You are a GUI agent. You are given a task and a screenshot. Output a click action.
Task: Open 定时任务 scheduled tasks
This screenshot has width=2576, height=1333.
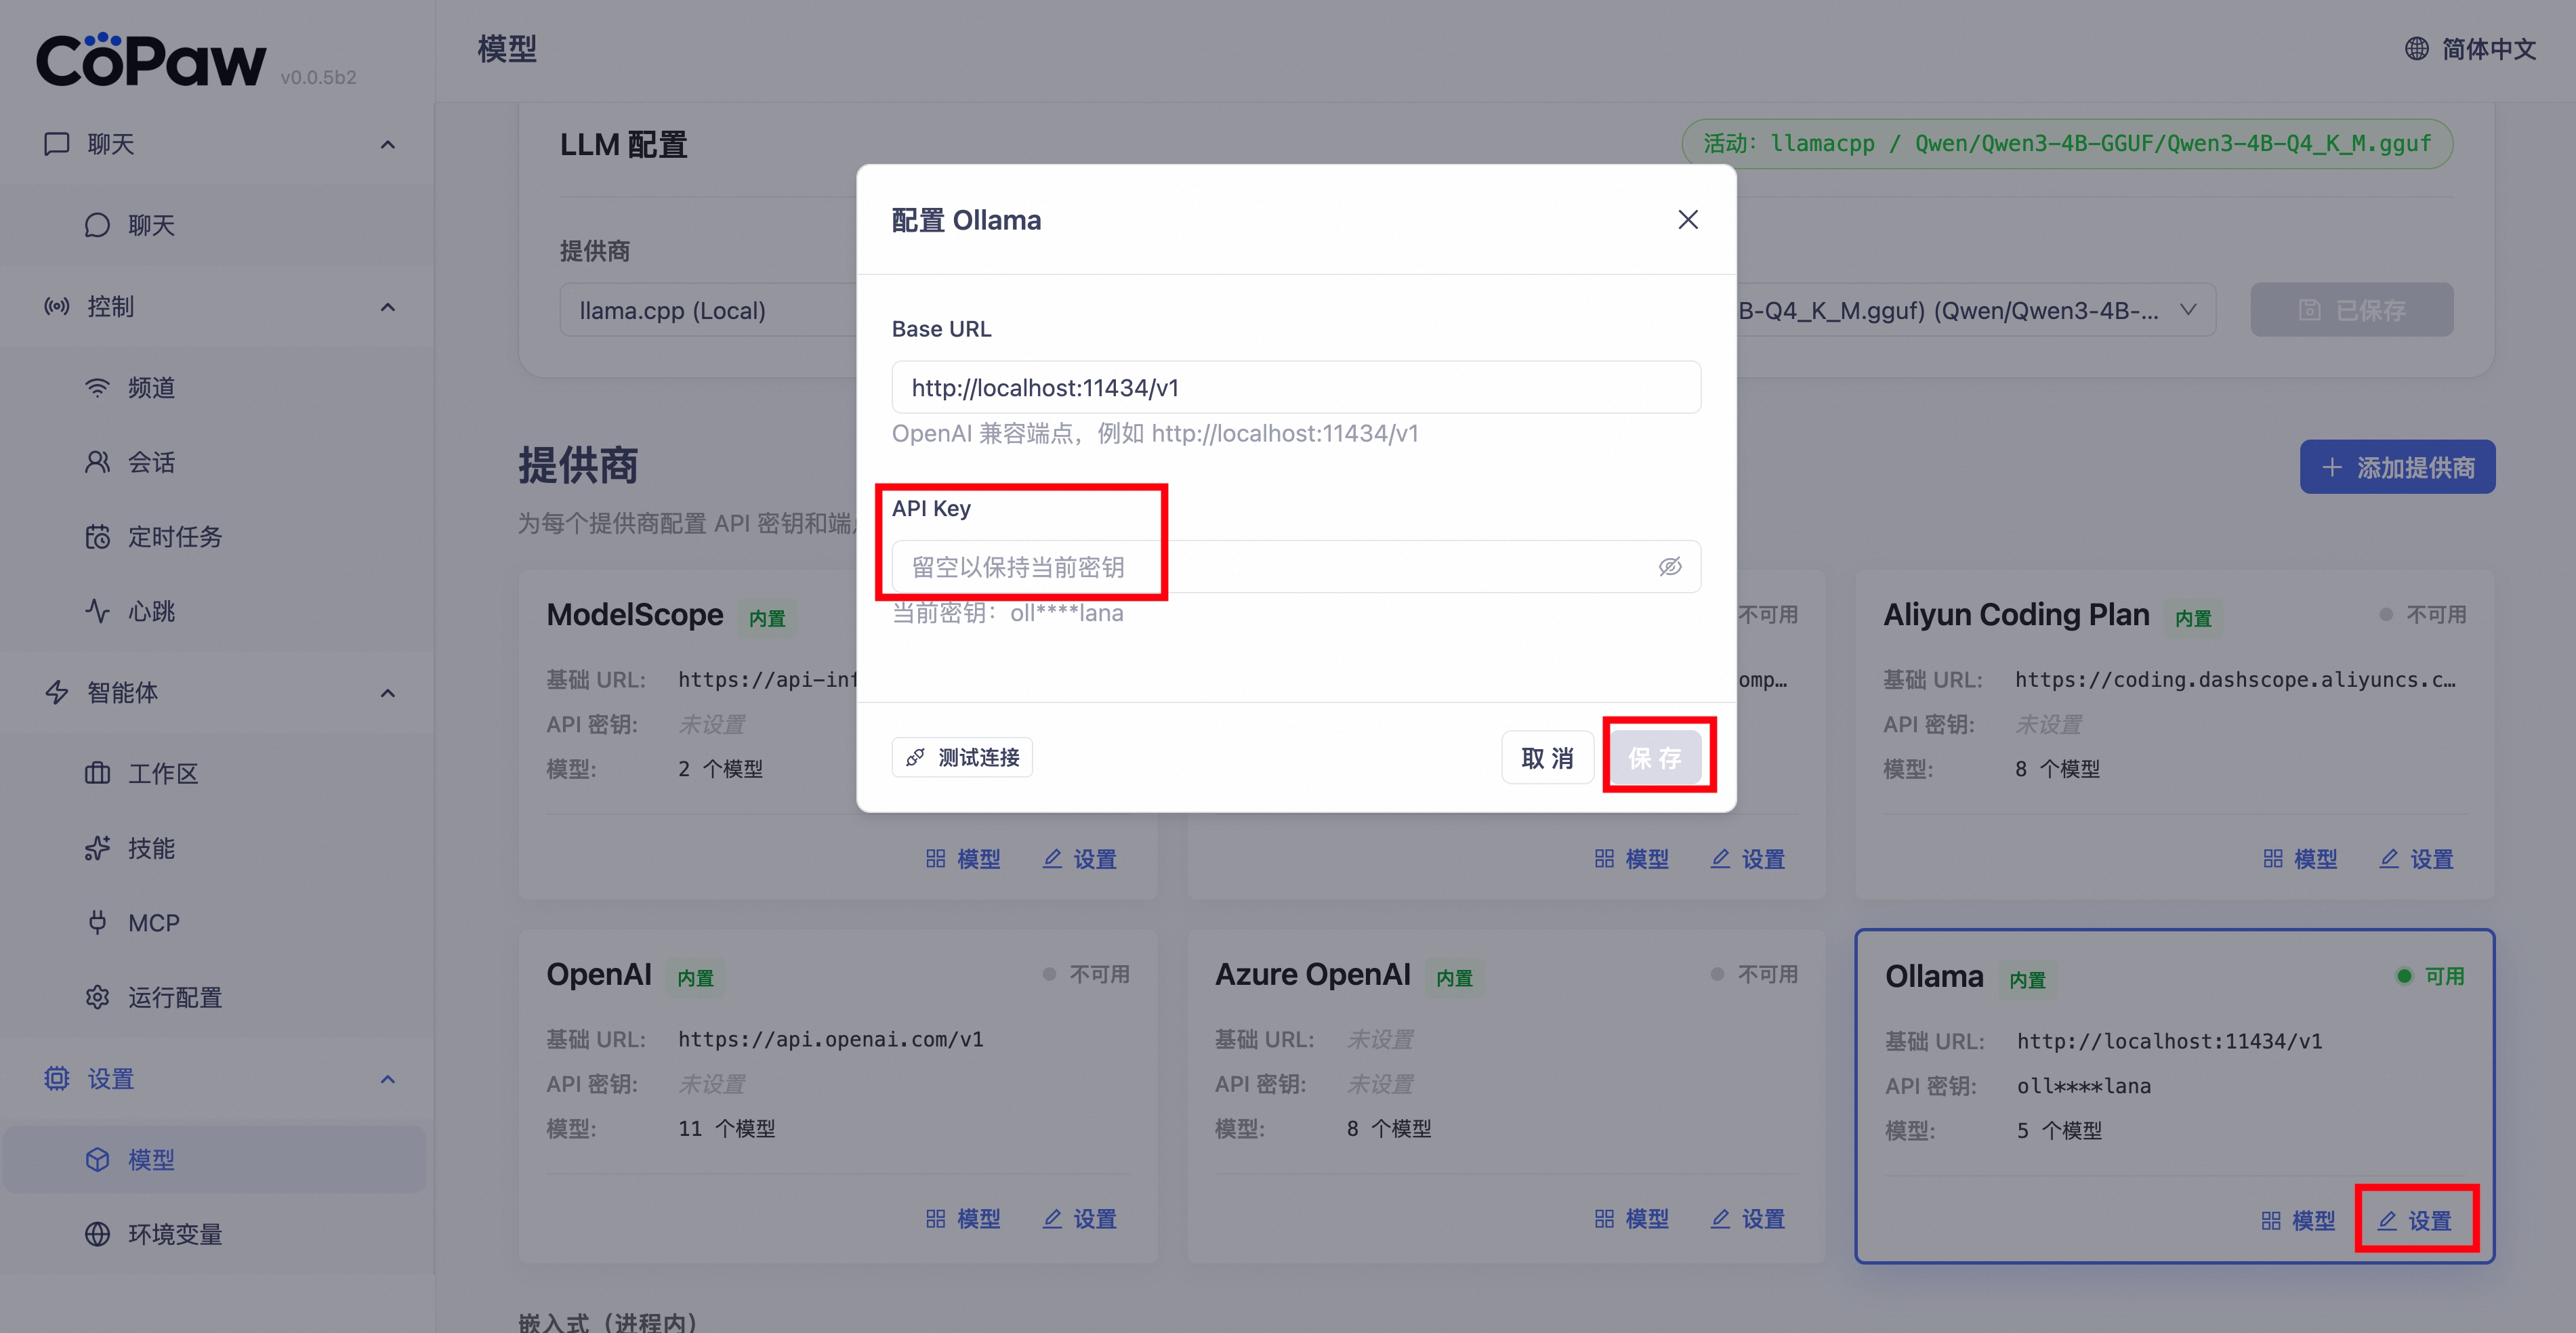point(174,537)
